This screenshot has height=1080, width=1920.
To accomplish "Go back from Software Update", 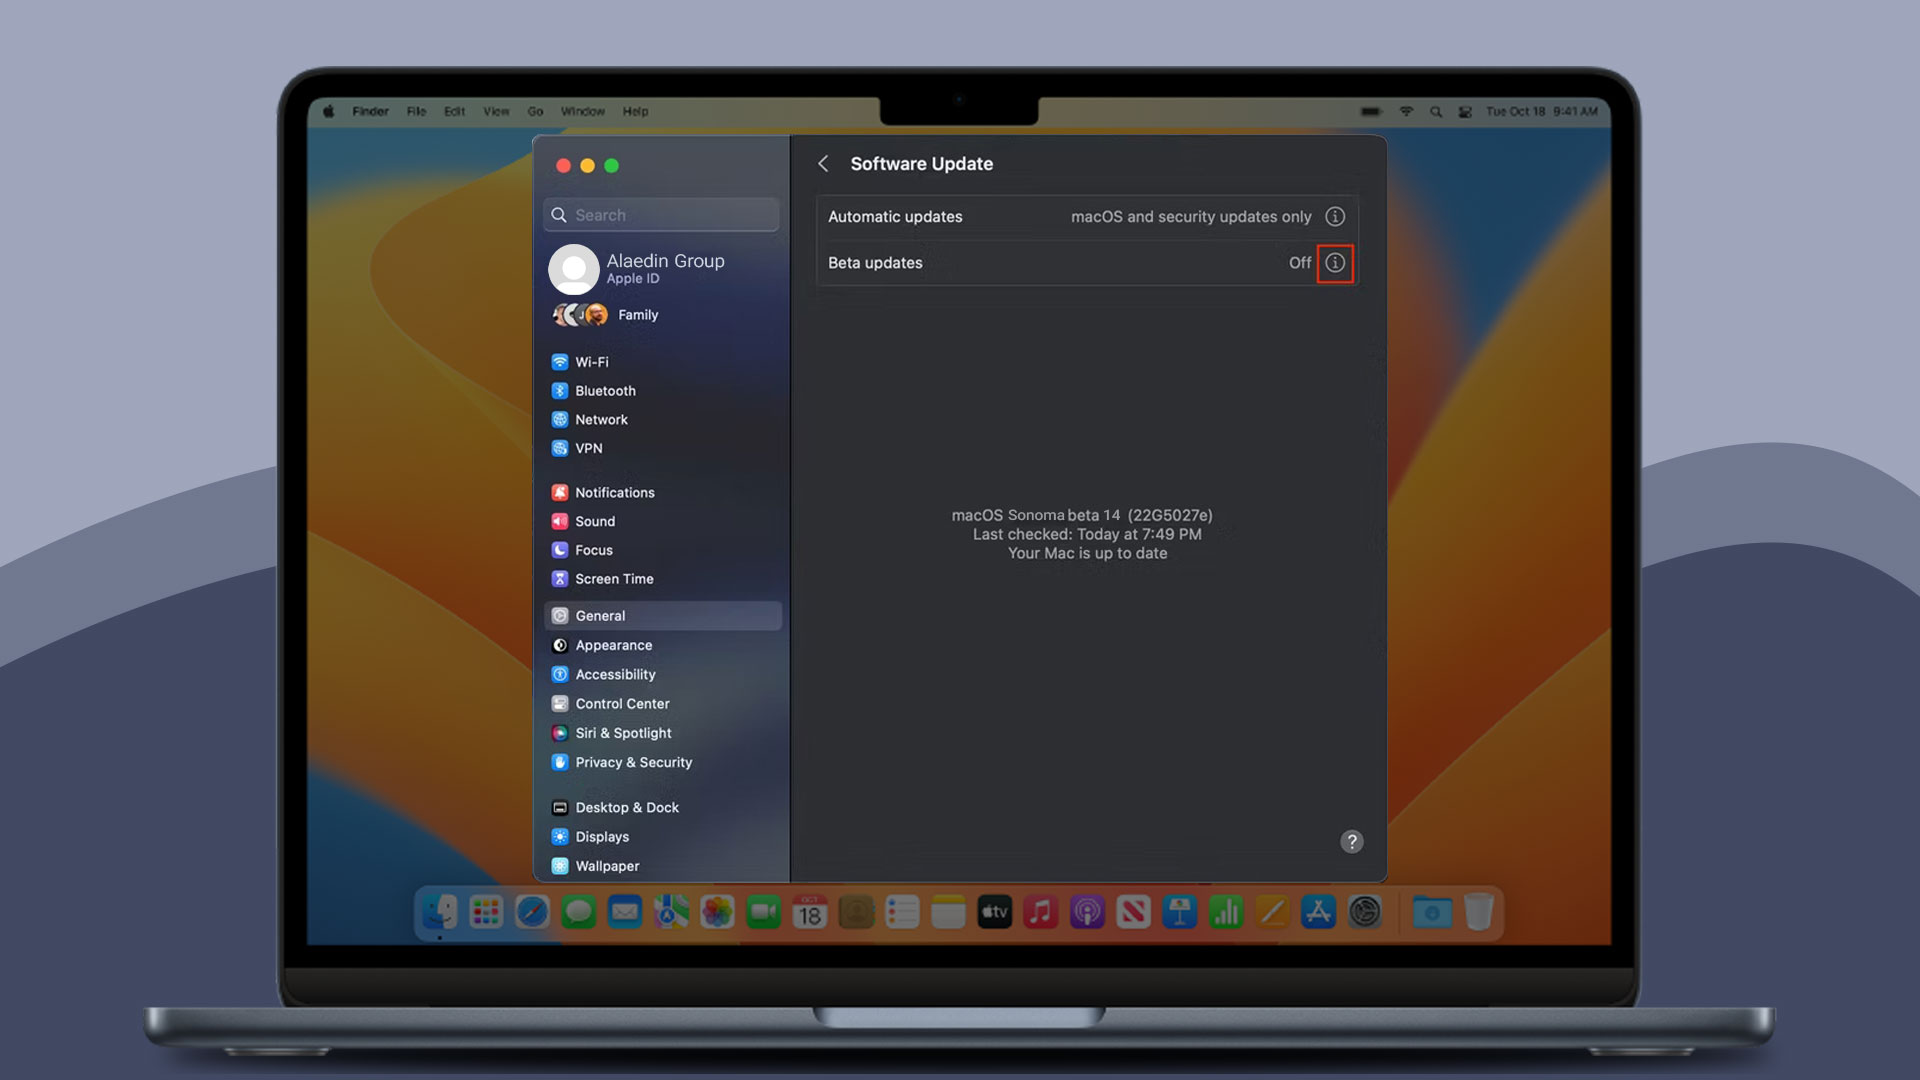I will point(823,164).
